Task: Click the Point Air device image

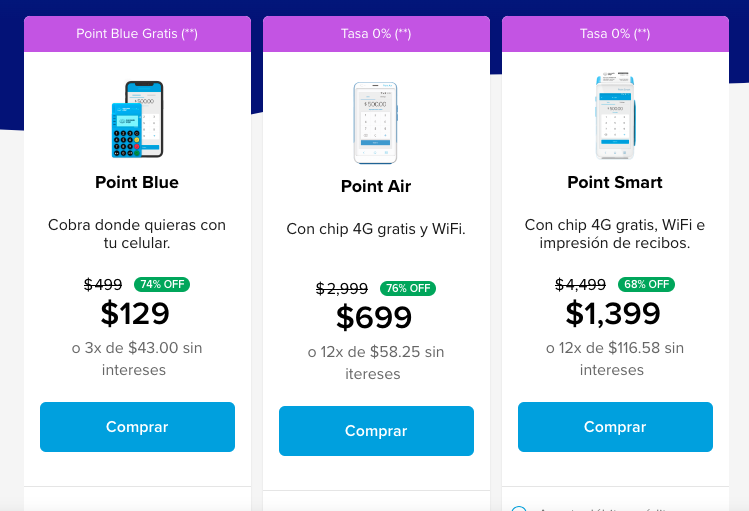Action: click(376, 123)
